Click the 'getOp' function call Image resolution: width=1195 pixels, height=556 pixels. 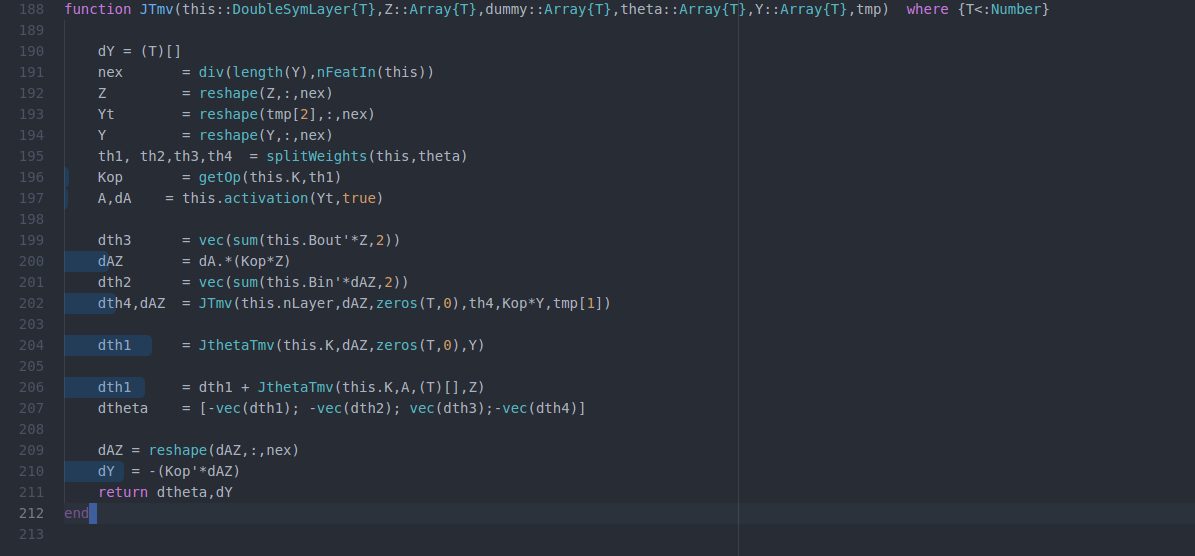point(219,177)
